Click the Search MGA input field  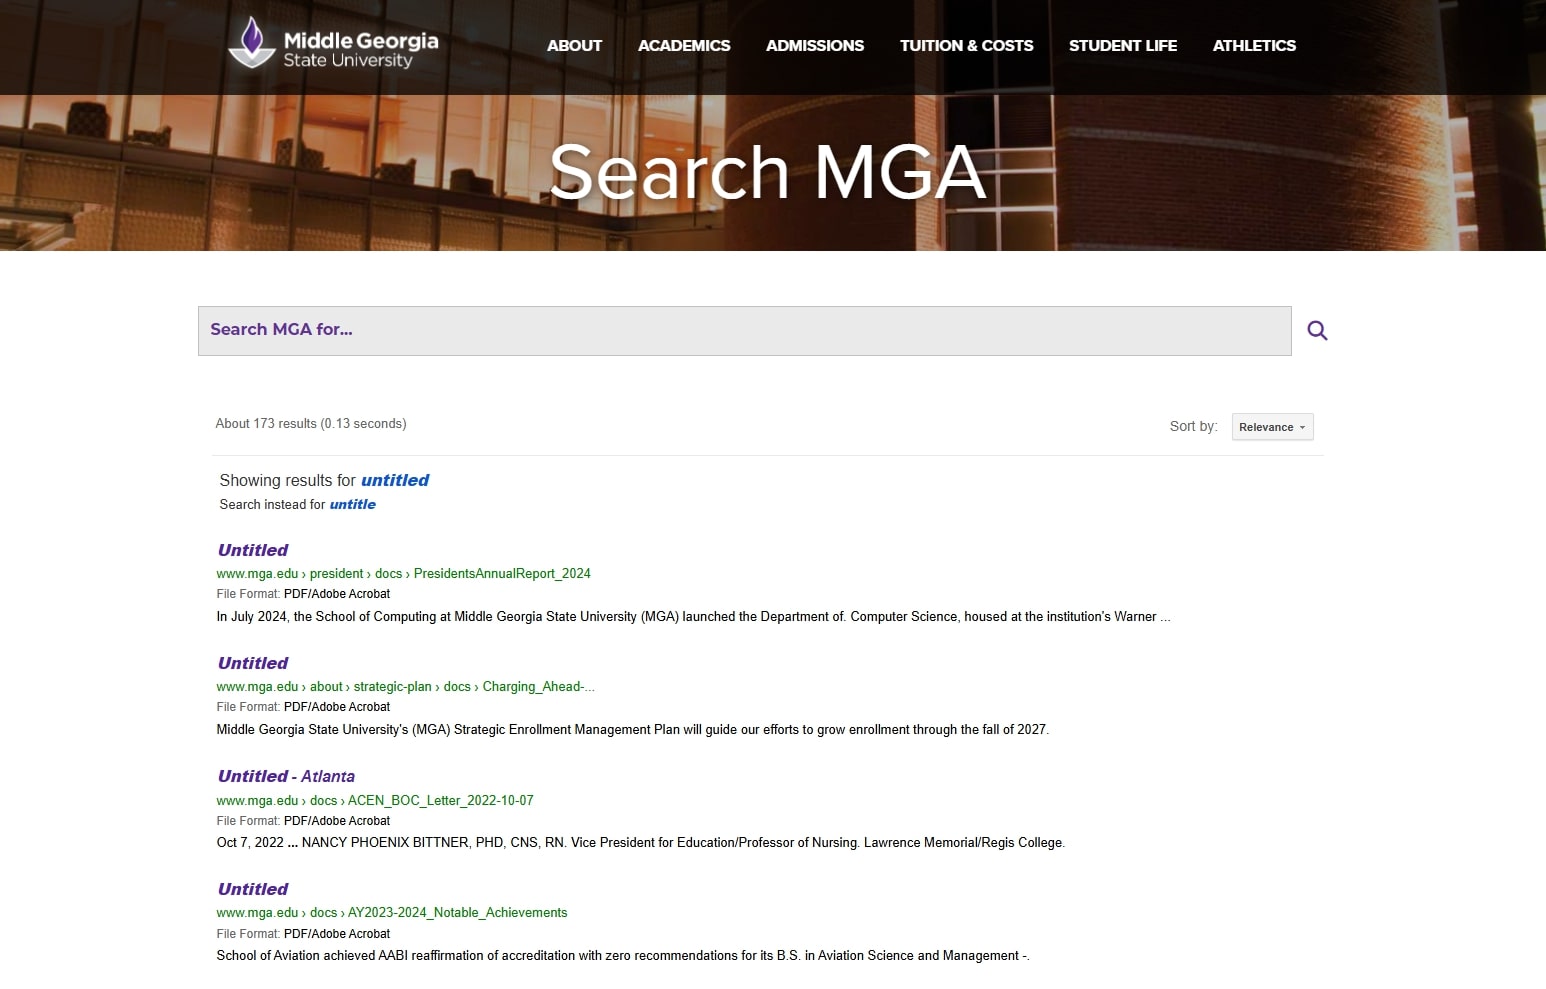[744, 330]
